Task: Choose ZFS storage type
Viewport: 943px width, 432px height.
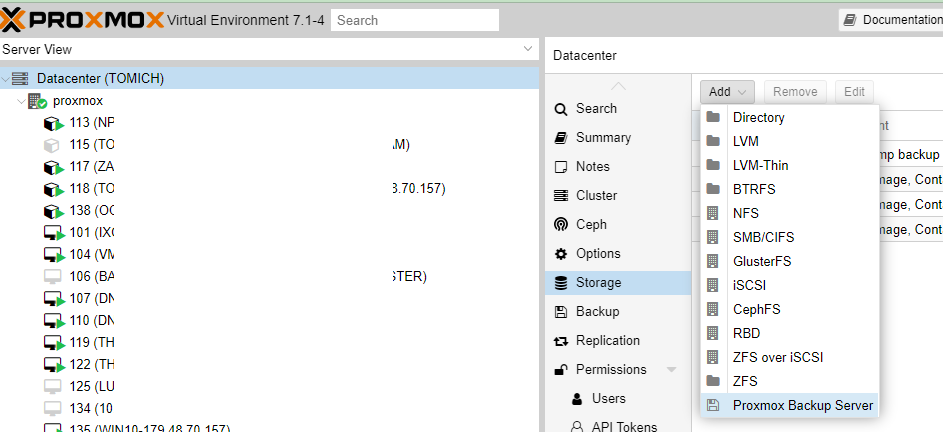Action: tap(789, 381)
